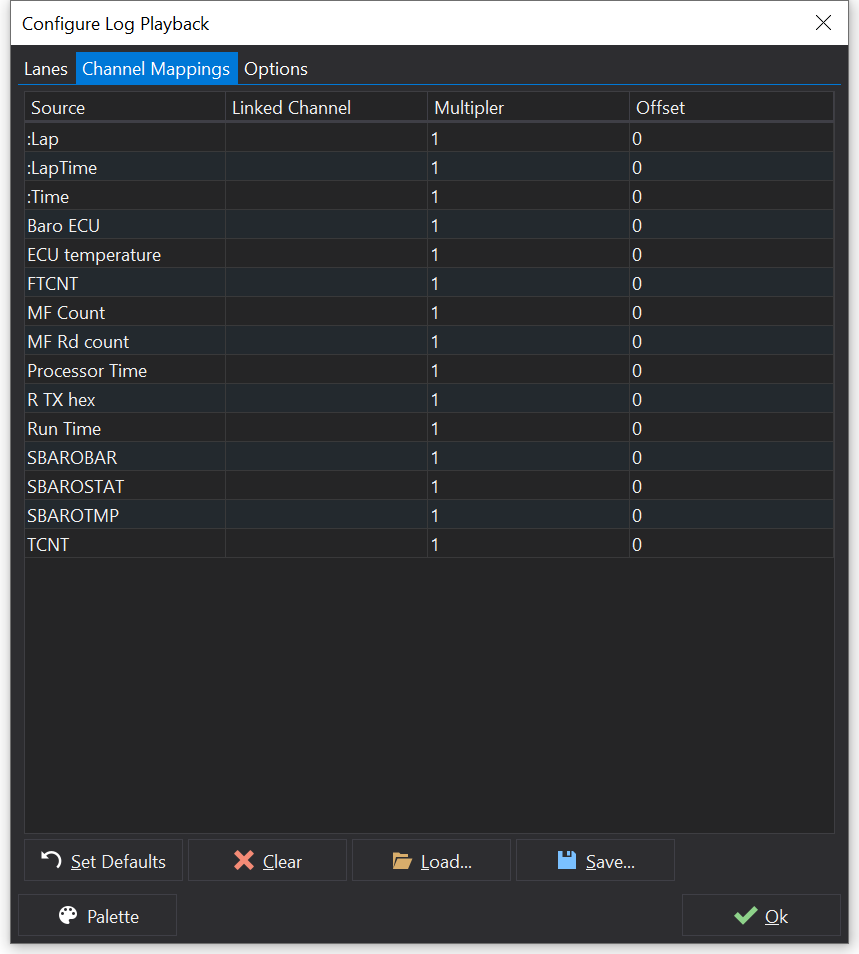The image size is (859, 954).
Task: Switch to the Lanes tab
Action: pyautogui.click(x=46, y=69)
